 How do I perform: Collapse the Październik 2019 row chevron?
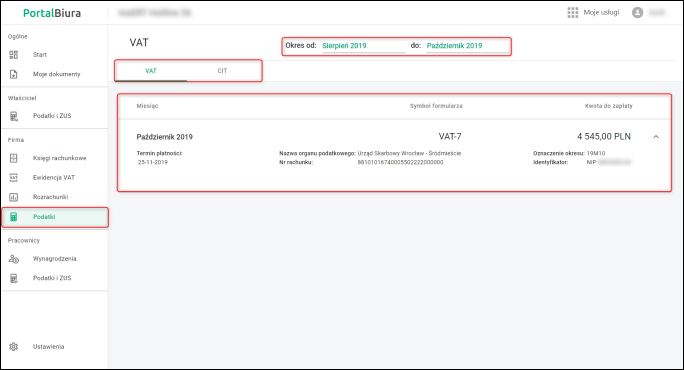[x=656, y=137]
